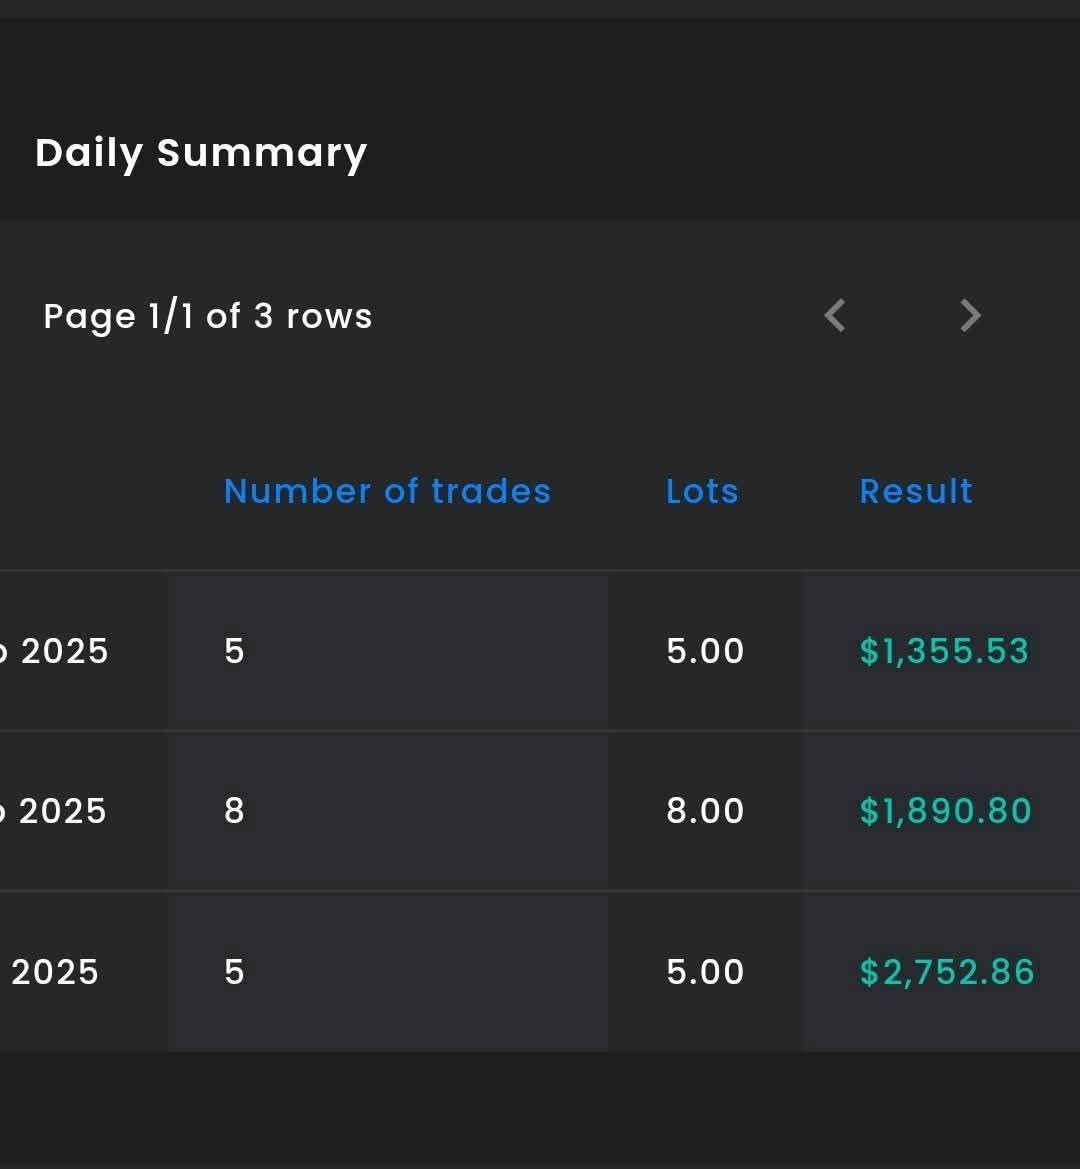Click the date cell in the $1,890.80 row

pyautogui.click(x=60, y=811)
